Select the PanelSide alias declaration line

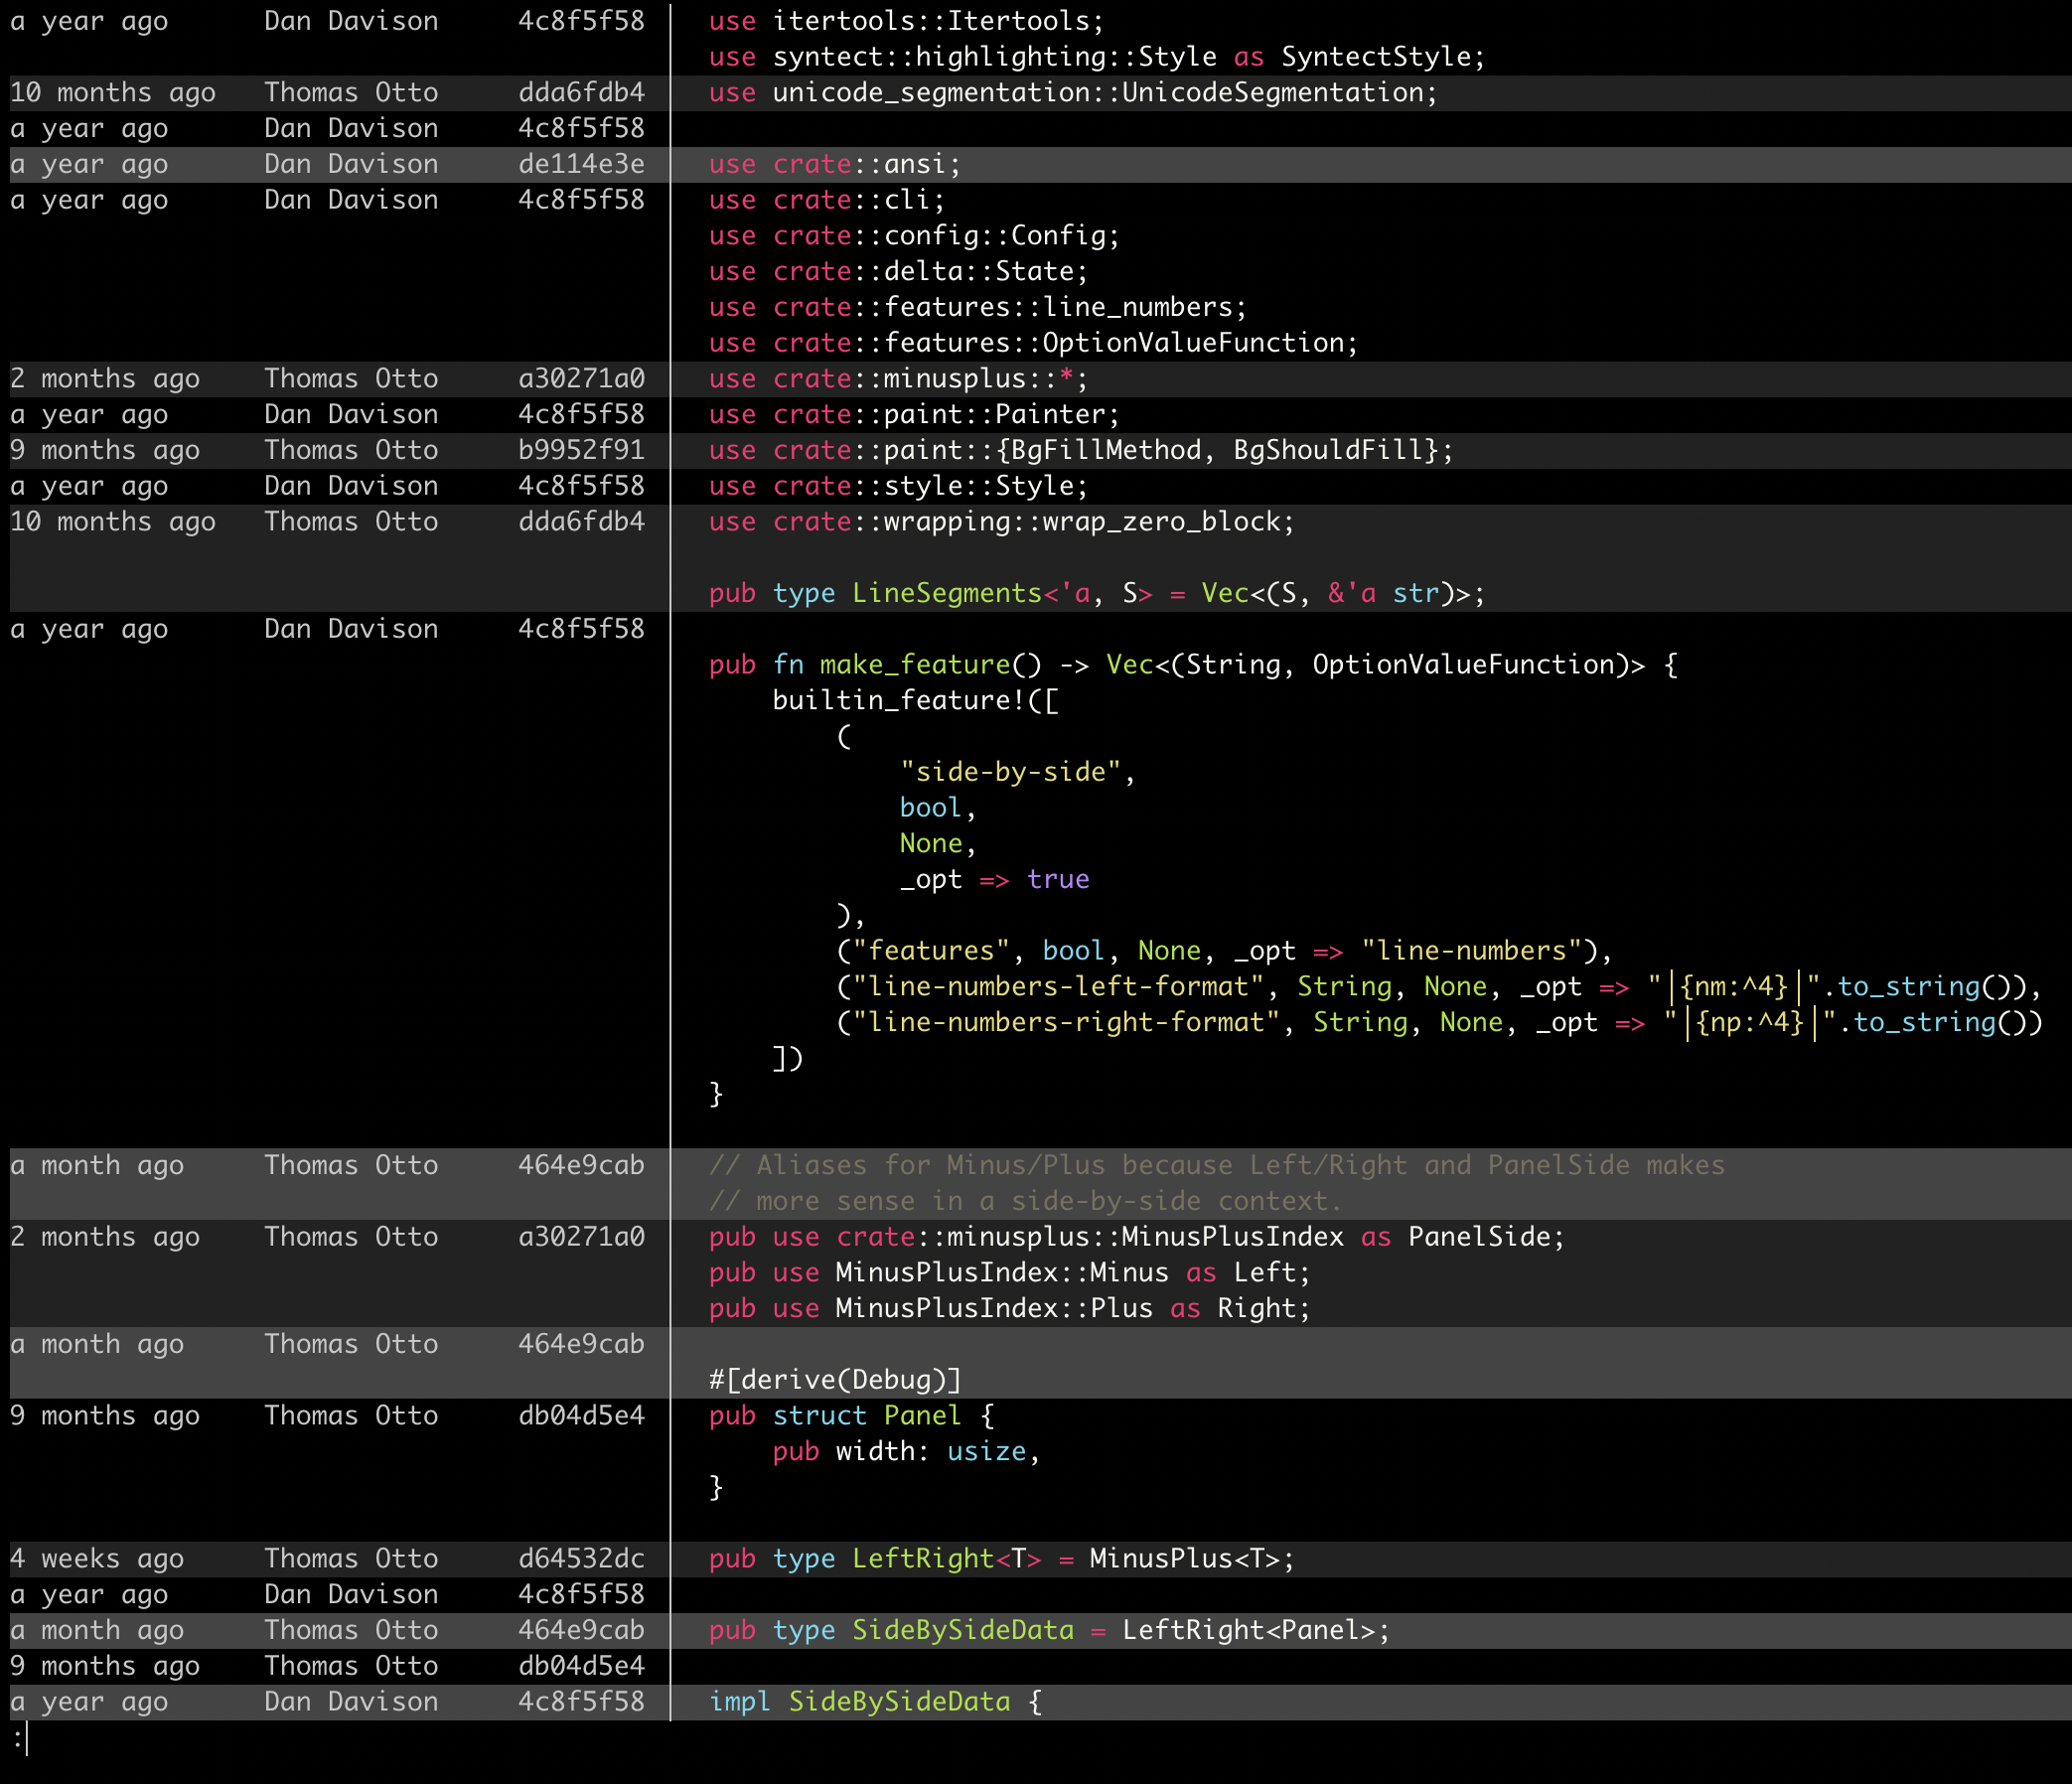(x=1135, y=1237)
